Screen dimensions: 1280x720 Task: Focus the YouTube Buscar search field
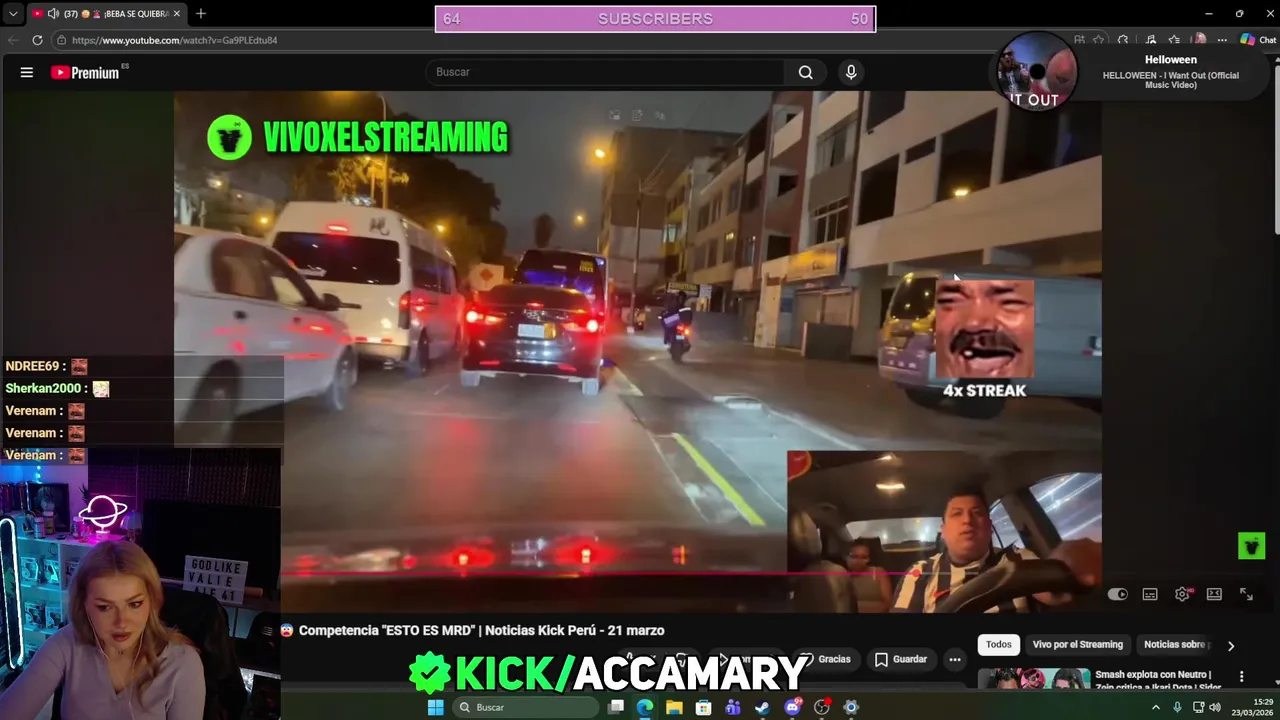606,72
